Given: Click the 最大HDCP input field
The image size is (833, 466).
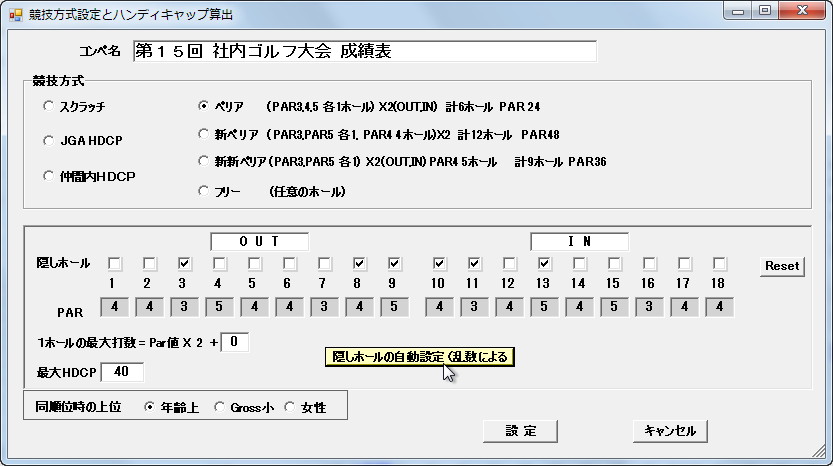Looking at the screenshot, I should [x=122, y=372].
